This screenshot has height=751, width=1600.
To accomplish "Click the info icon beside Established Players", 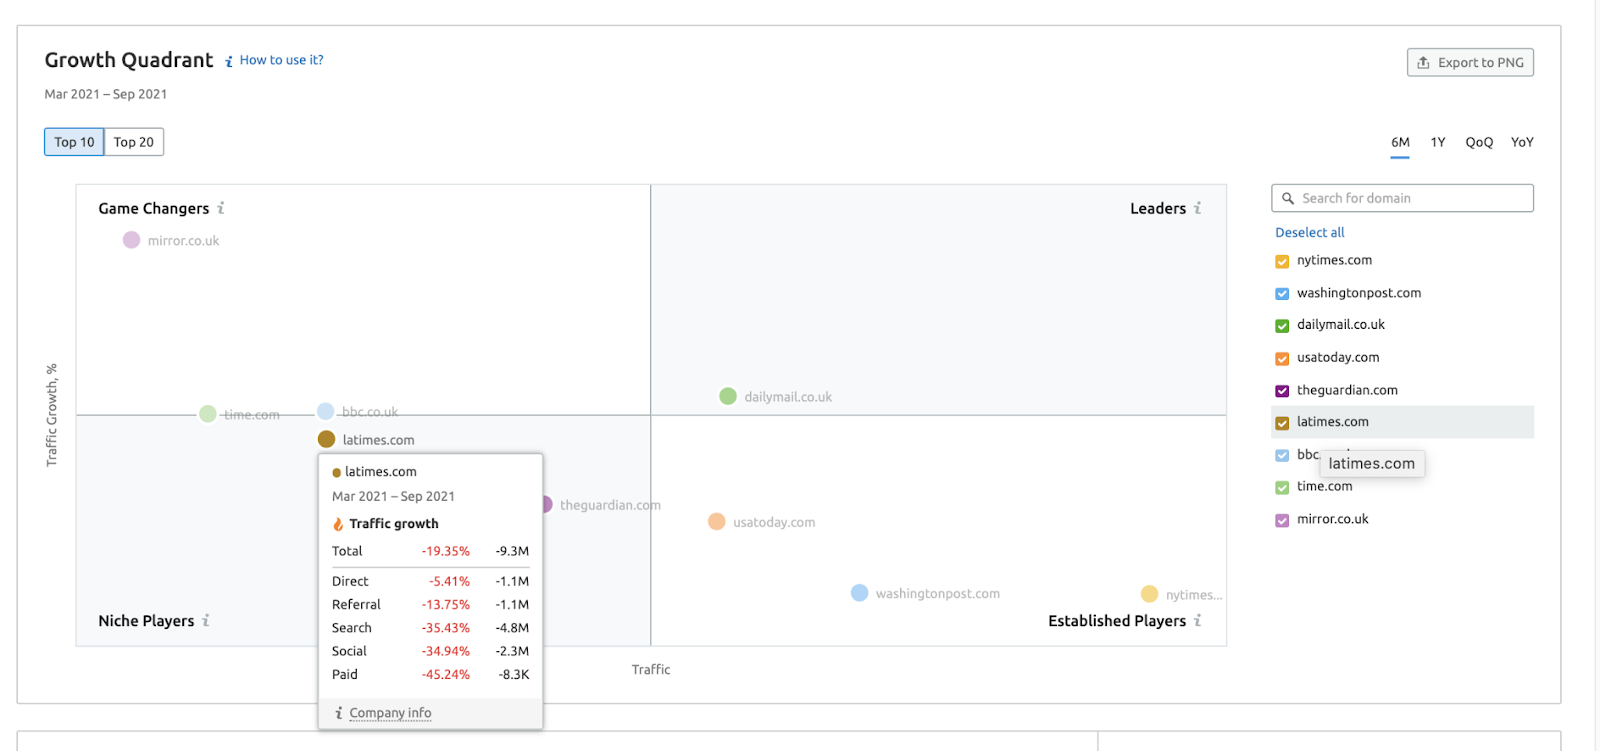I will click(x=1197, y=620).
